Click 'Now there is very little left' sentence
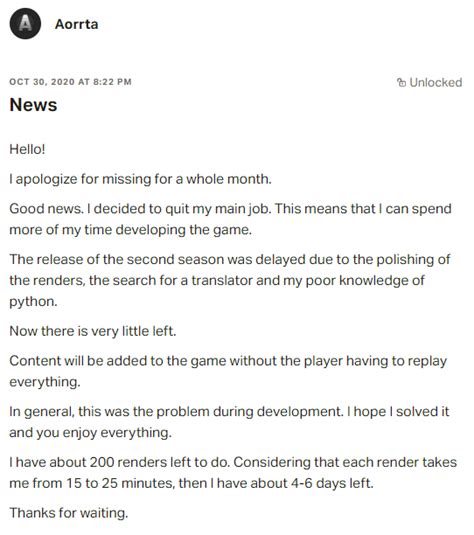This screenshot has width=474, height=535. click(93, 331)
